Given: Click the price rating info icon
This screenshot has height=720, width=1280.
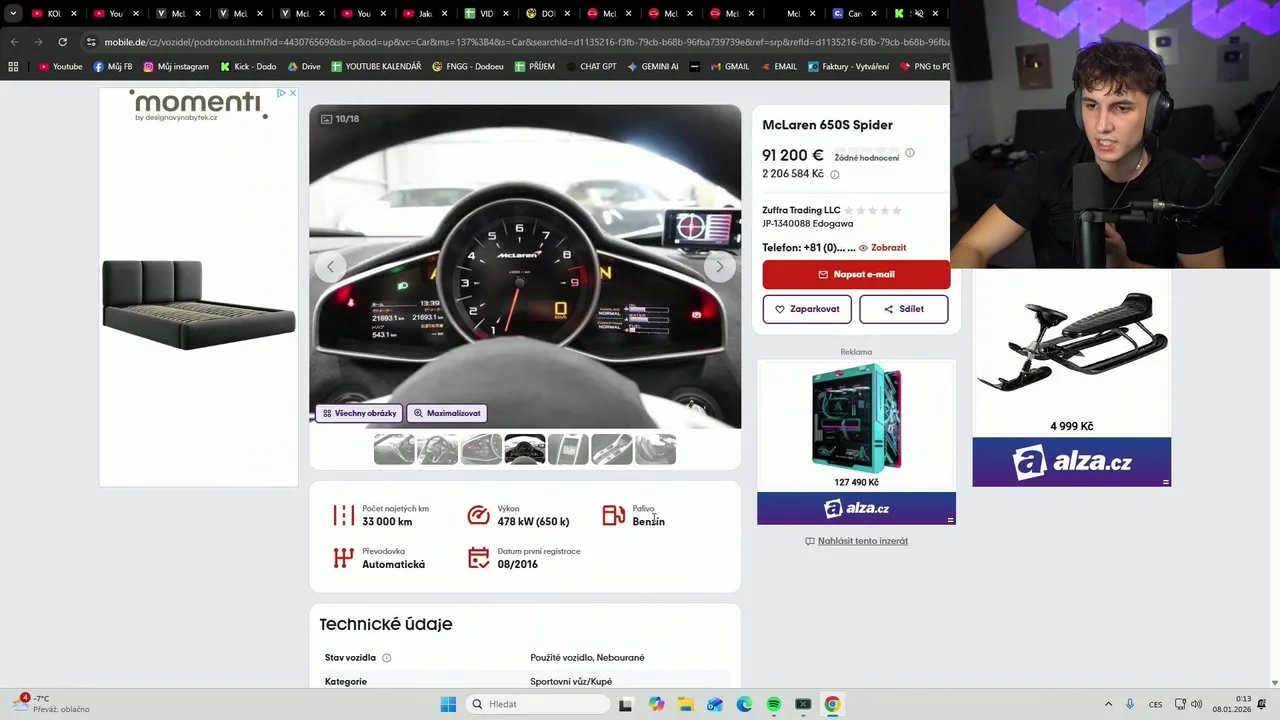Looking at the screenshot, I should 910,153.
